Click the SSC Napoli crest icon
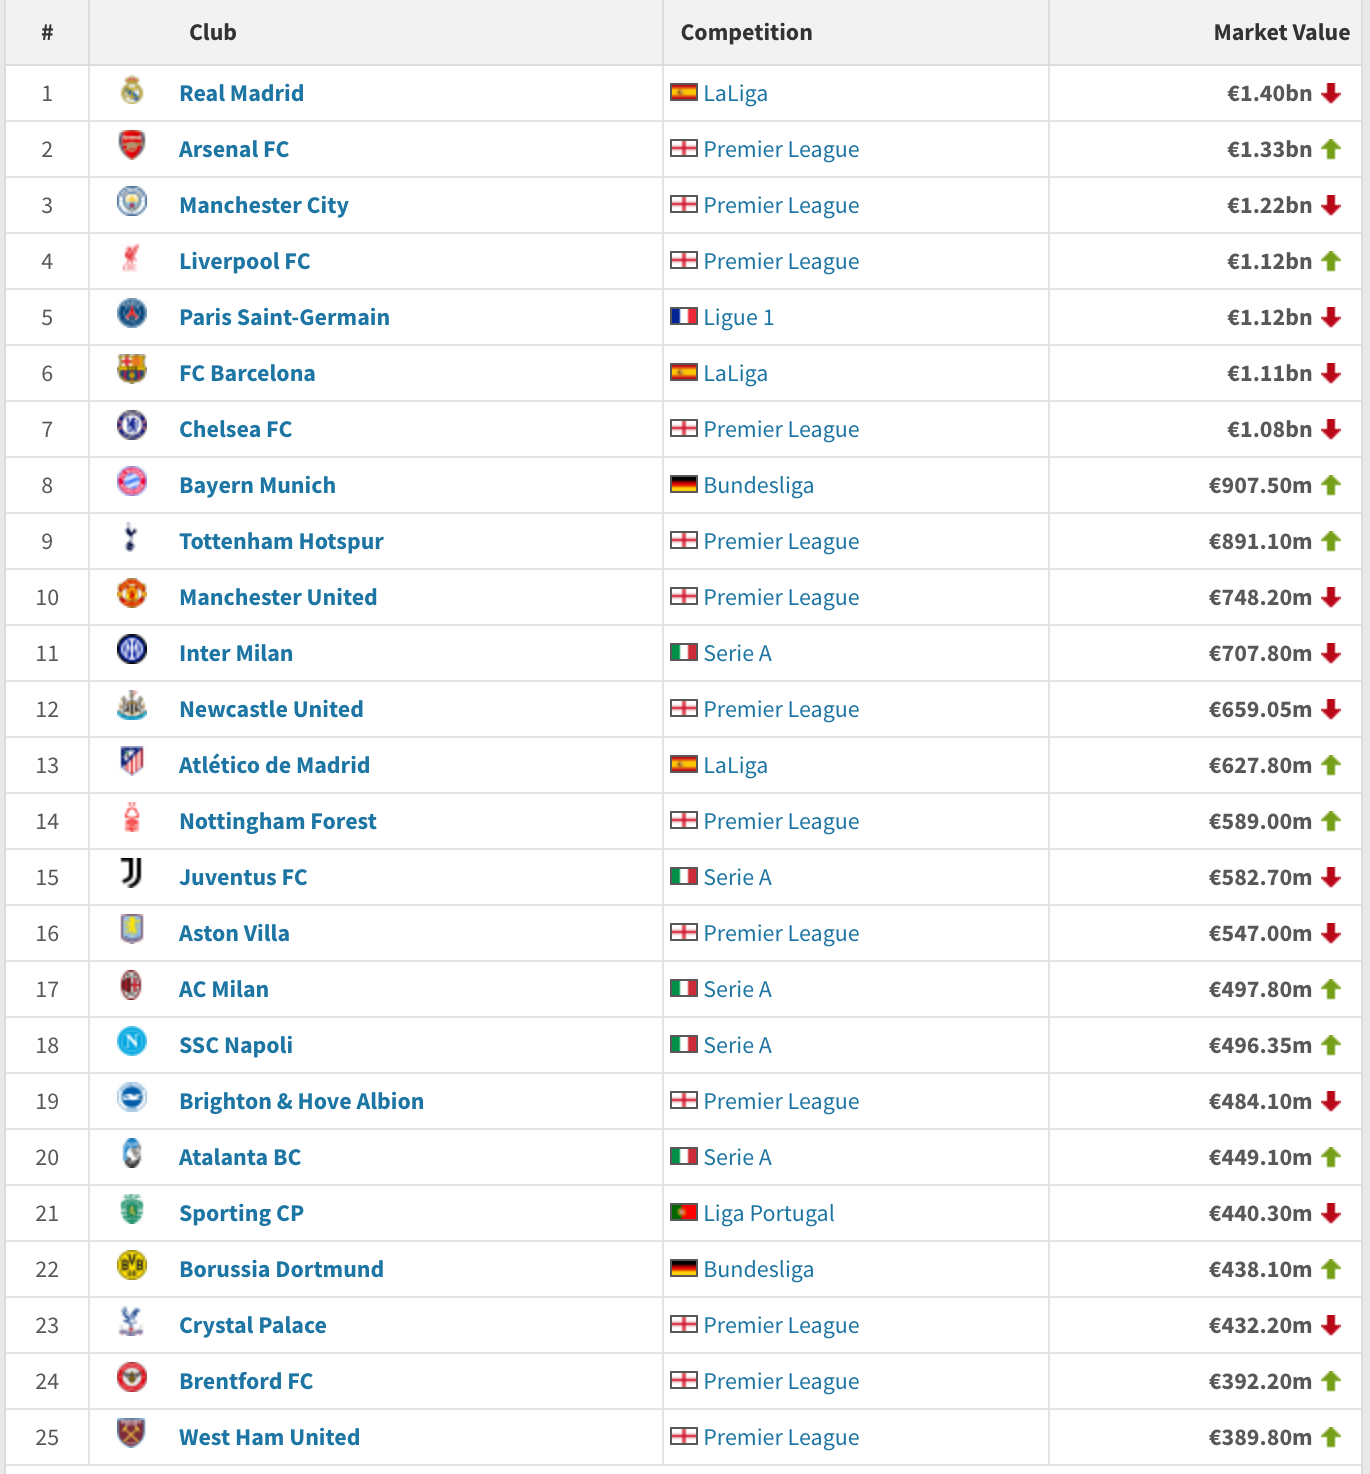 (x=132, y=1043)
